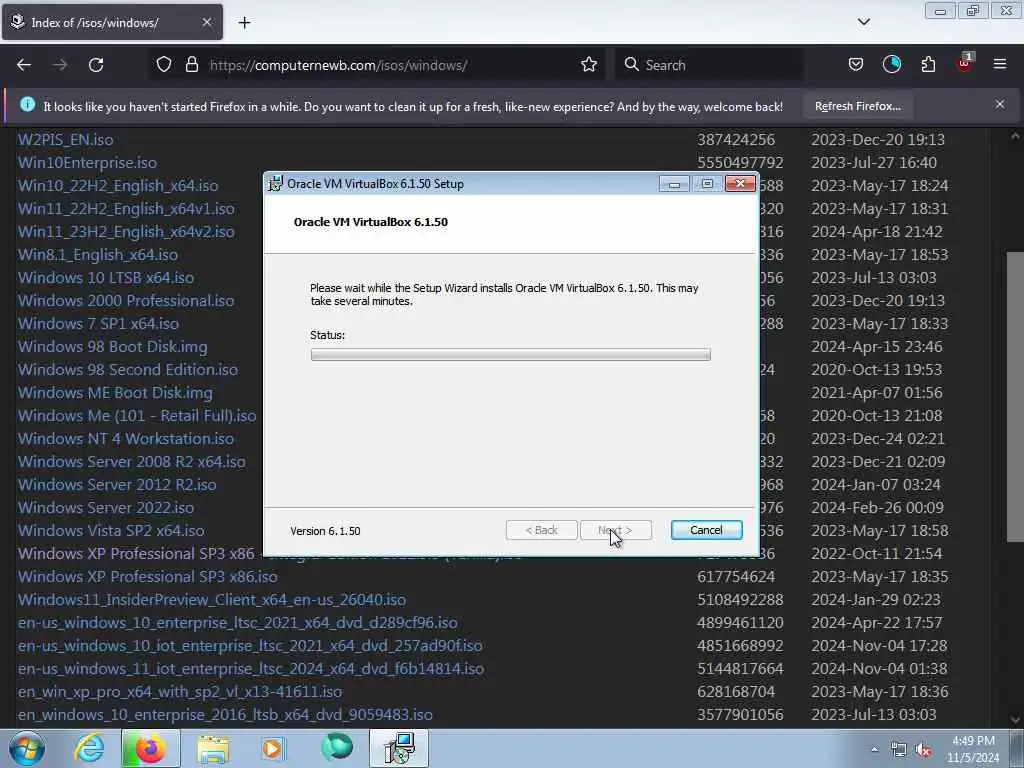Open en-us_windows_10_enterprise_ltsc_2021 iso link
Screen dimensions: 1024x768
pyautogui.click(x=238, y=622)
